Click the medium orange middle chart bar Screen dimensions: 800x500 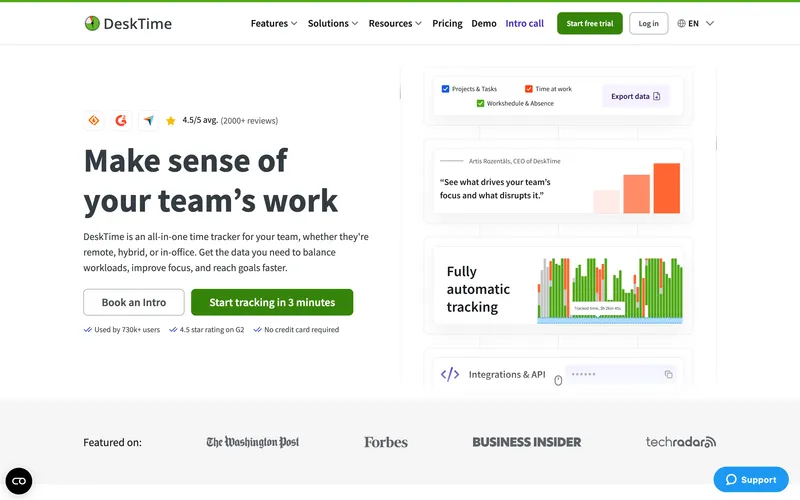pos(636,194)
